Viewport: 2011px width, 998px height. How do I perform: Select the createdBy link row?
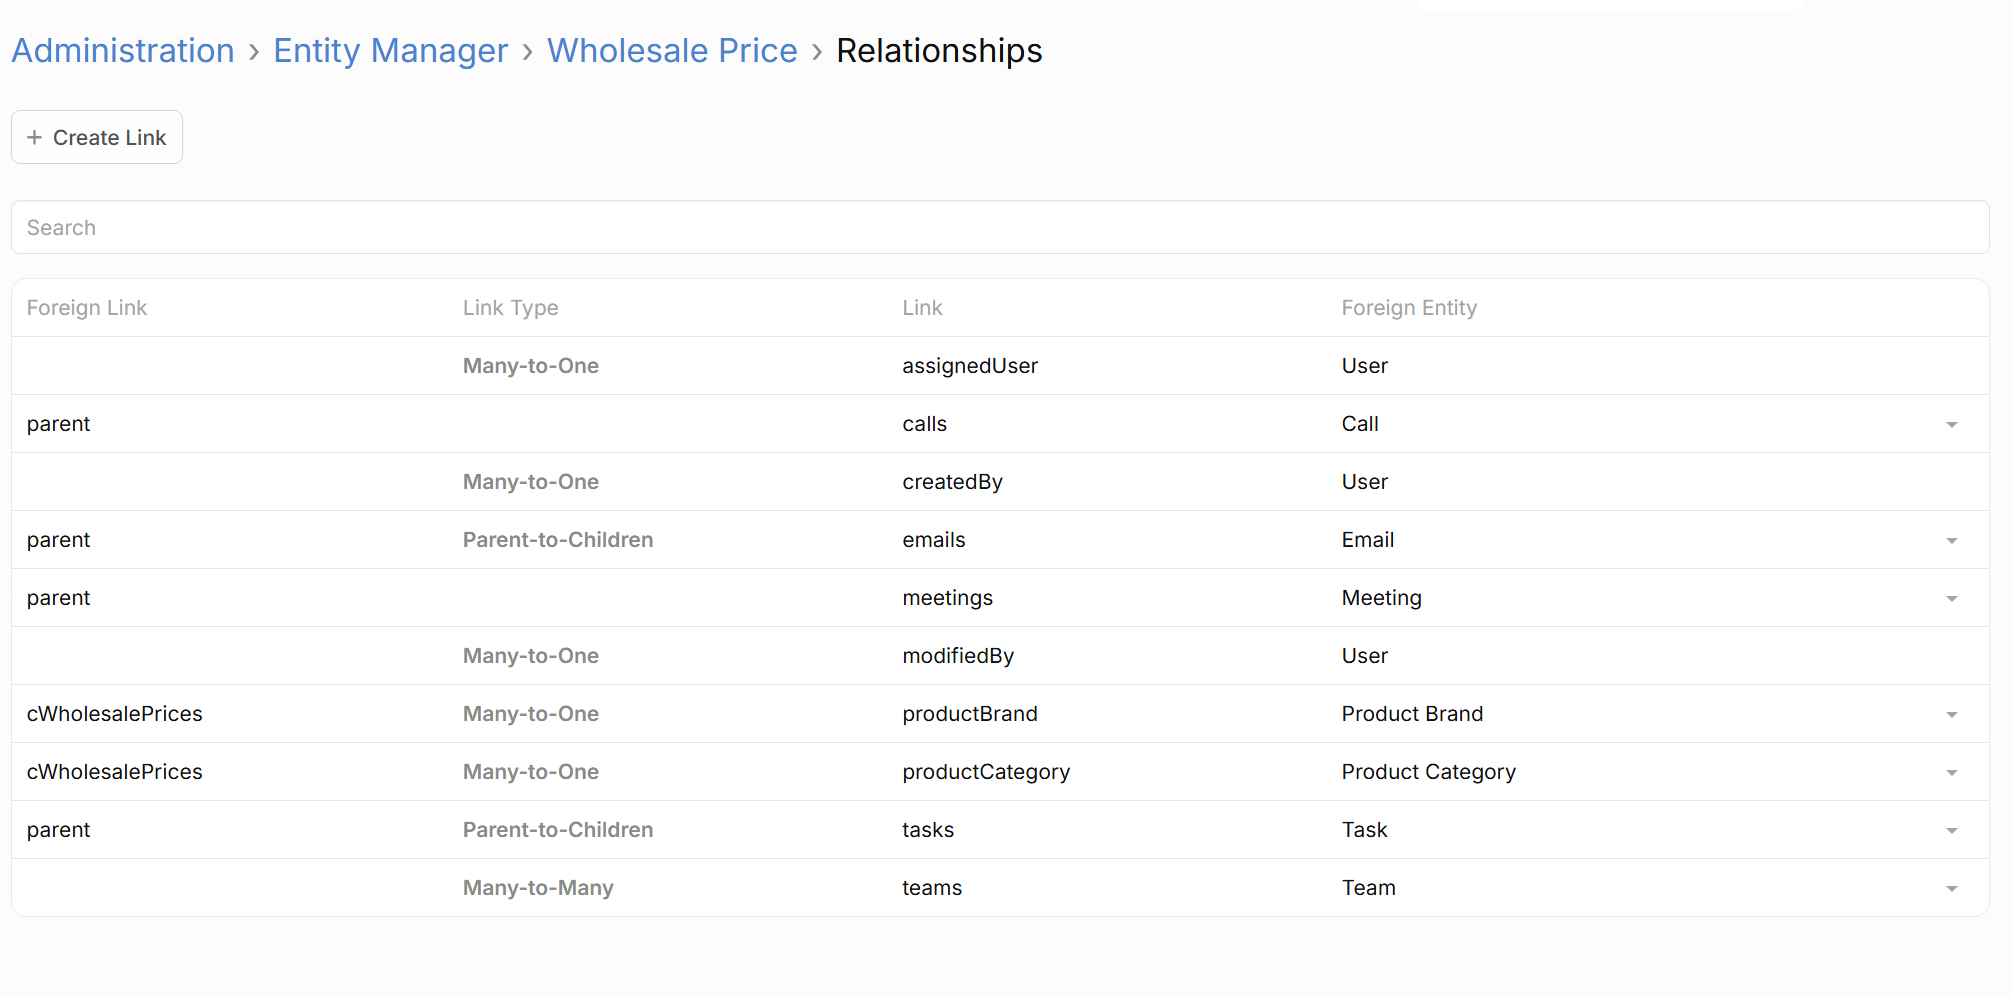coord(952,482)
